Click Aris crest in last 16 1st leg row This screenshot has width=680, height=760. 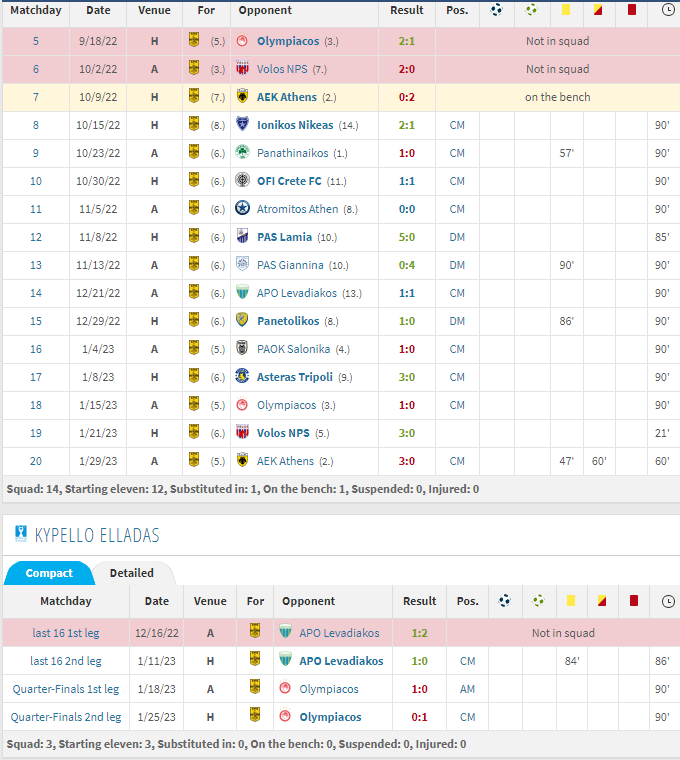click(x=255, y=631)
